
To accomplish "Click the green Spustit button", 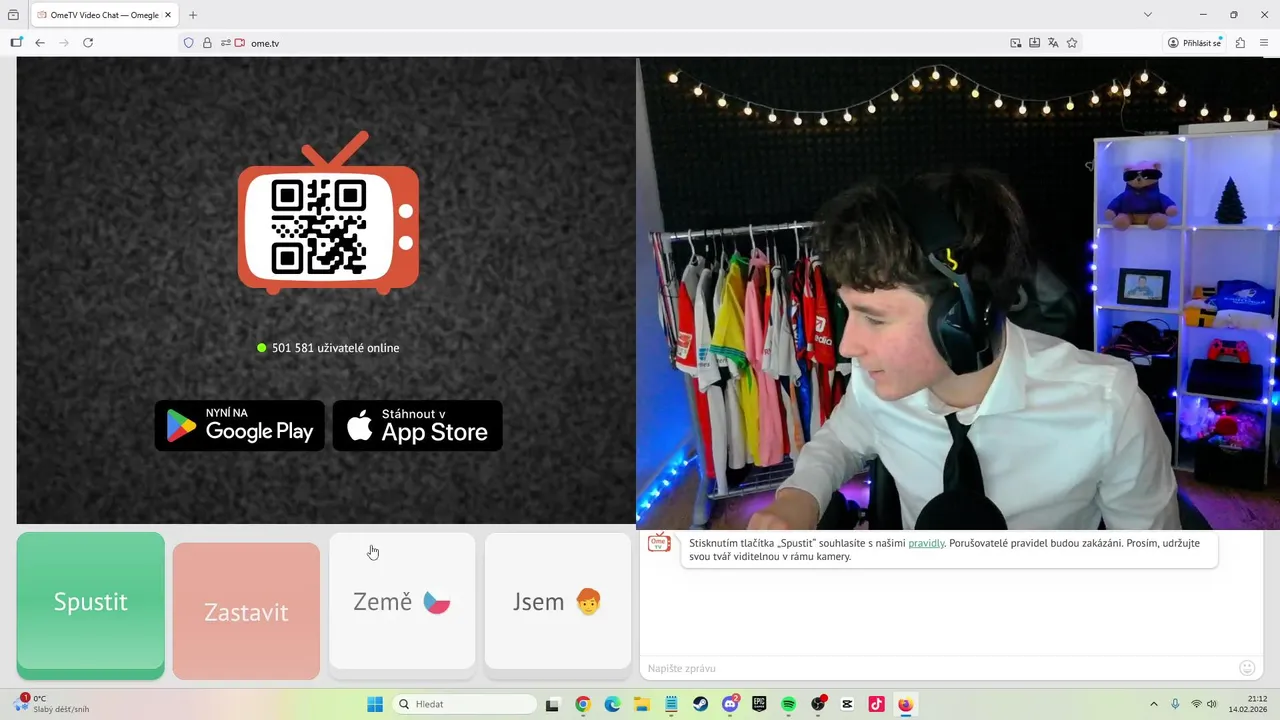I will 91,605.
